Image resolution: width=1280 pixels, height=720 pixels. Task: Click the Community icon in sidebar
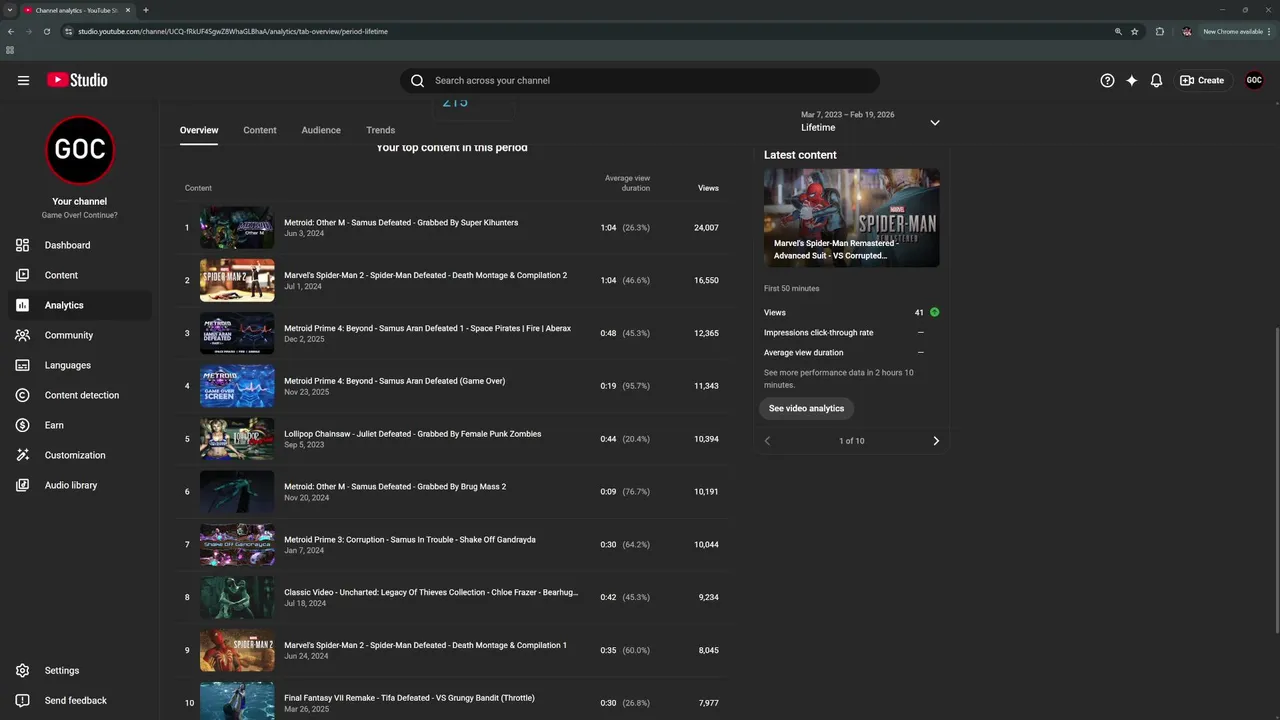click(23, 335)
